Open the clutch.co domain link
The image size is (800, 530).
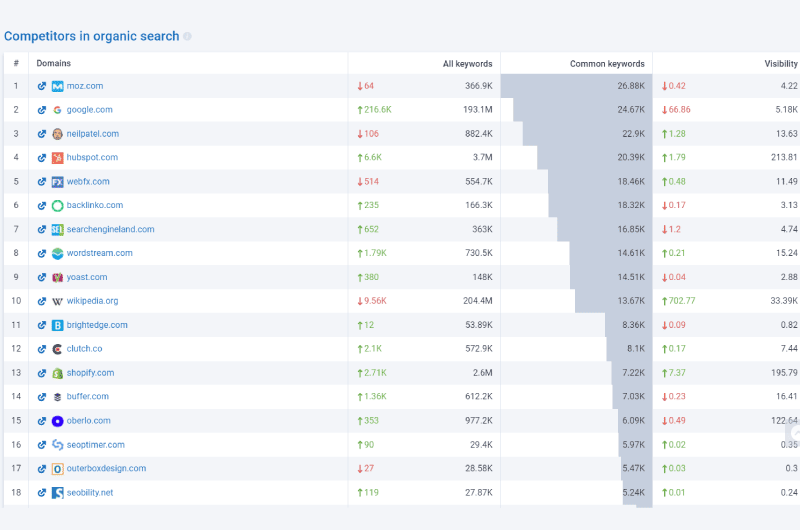tap(84, 349)
